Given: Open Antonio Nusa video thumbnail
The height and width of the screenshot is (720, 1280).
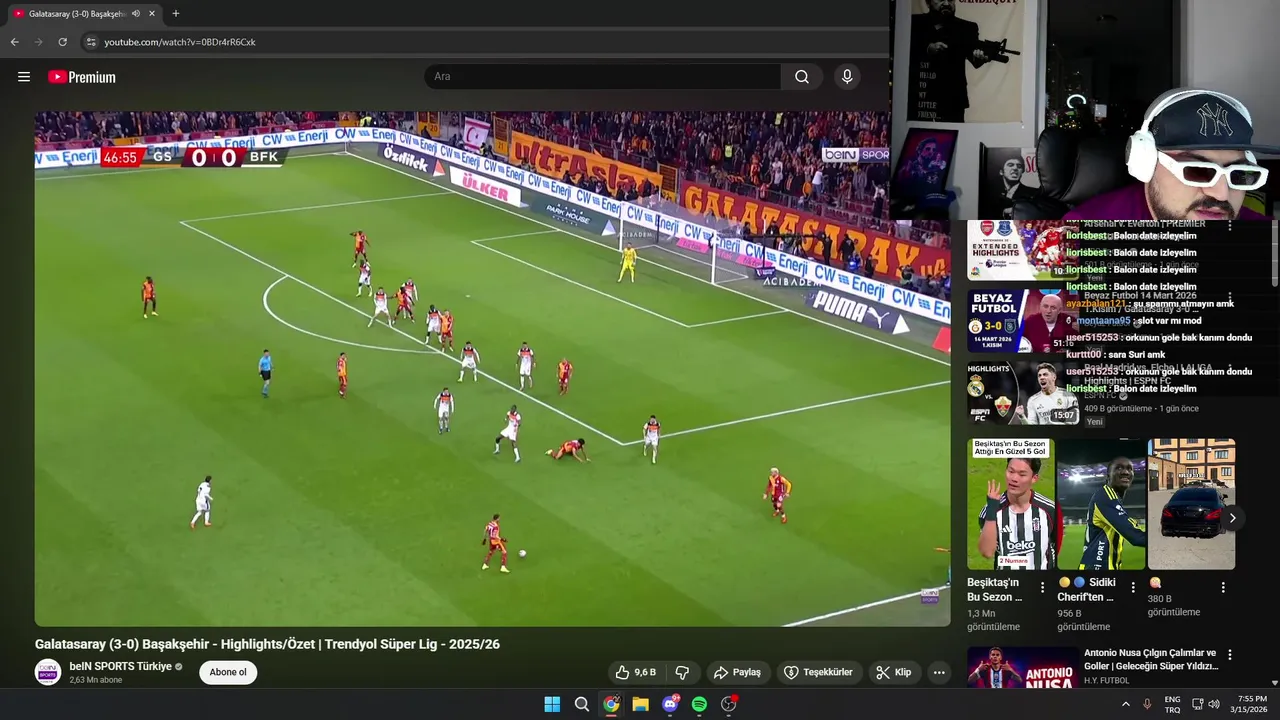Looking at the screenshot, I should tap(1022, 667).
